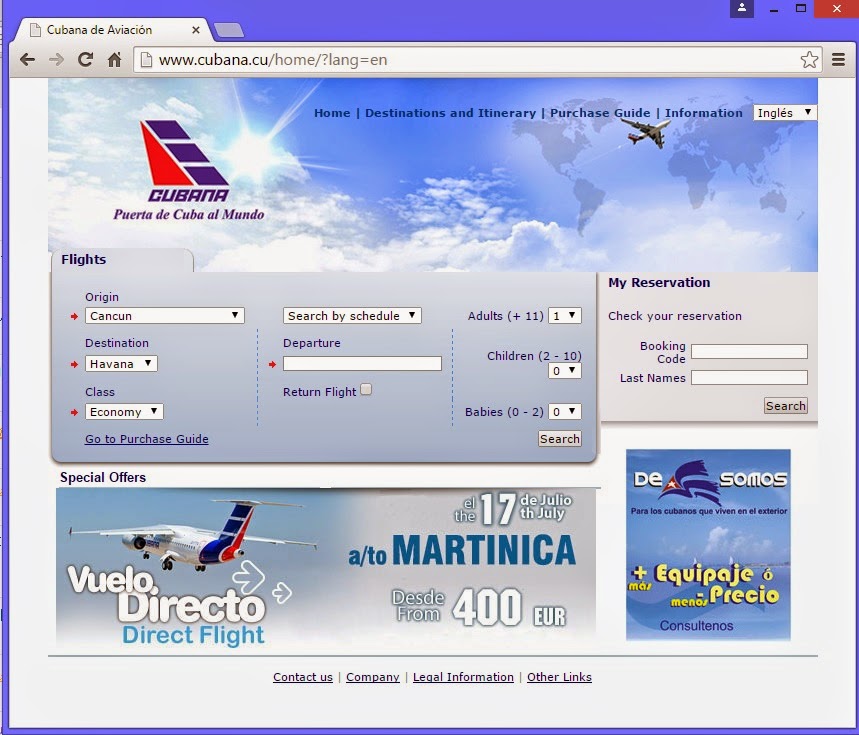Click the Chrome user profile icon
The width and height of the screenshot is (859, 735).
click(x=742, y=8)
